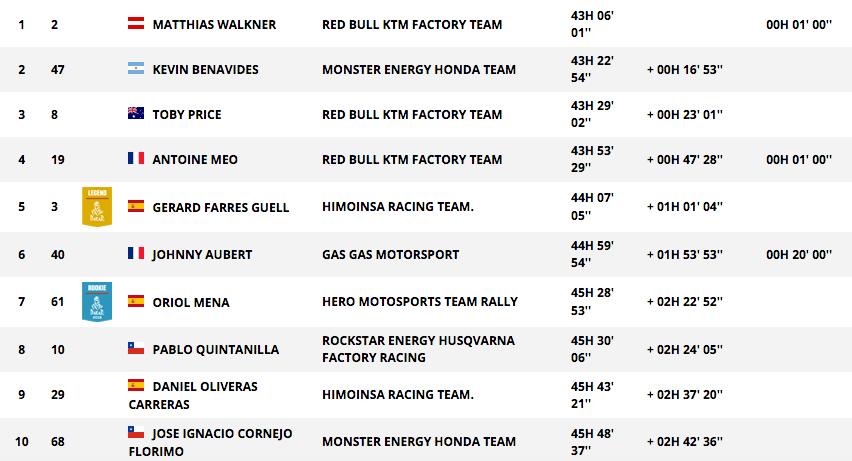This screenshot has height=461, width=852.
Task: Click bib number 68 in row ten
Action: pos(58,441)
